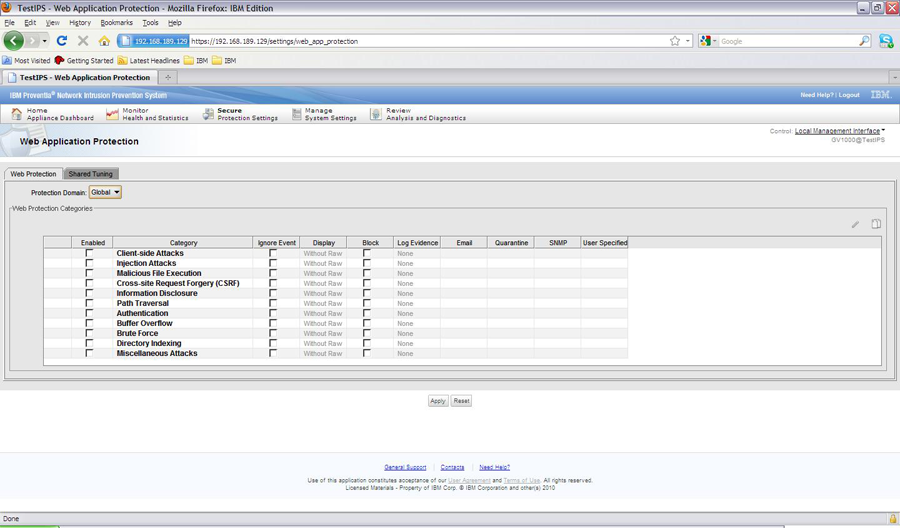Screen dimensions: 900x528
Task: Click the Log Evidence column header
Action: pos(417,243)
